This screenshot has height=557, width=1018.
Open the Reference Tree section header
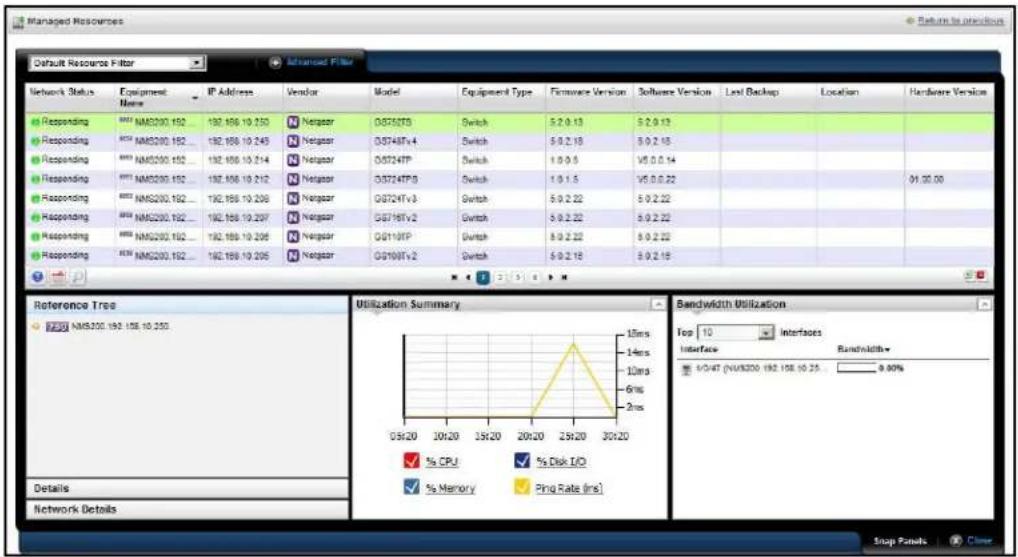pos(188,304)
